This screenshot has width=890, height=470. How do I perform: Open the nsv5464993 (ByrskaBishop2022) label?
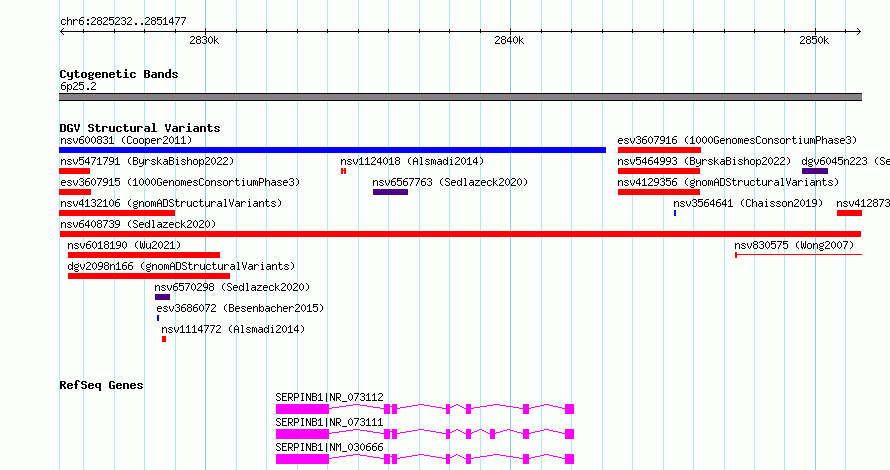(x=704, y=161)
